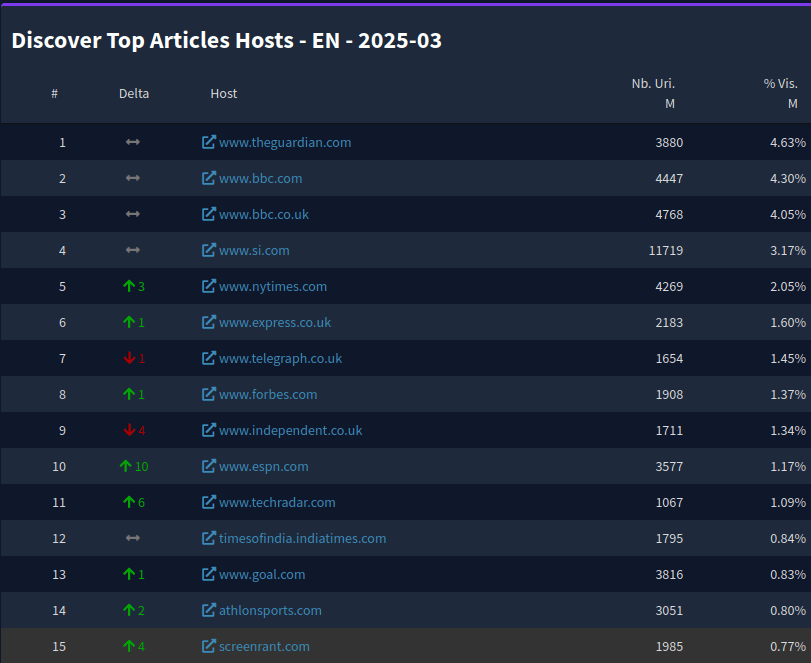
Task: Sort table by the # column header
Action: pos(54,94)
